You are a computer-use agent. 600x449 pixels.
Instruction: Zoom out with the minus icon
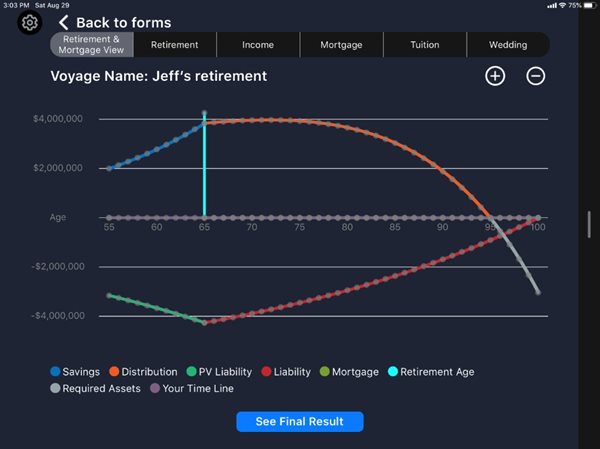[x=536, y=76]
